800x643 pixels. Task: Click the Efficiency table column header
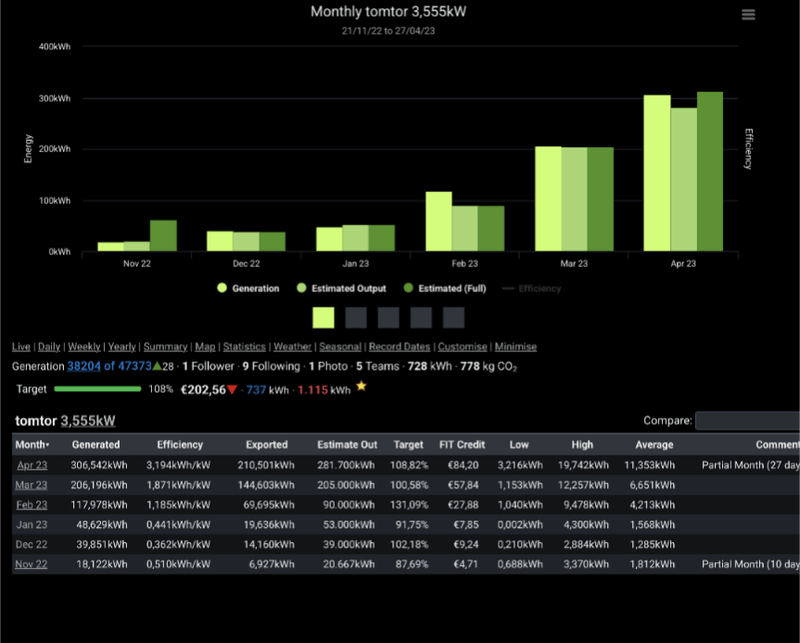pos(180,444)
